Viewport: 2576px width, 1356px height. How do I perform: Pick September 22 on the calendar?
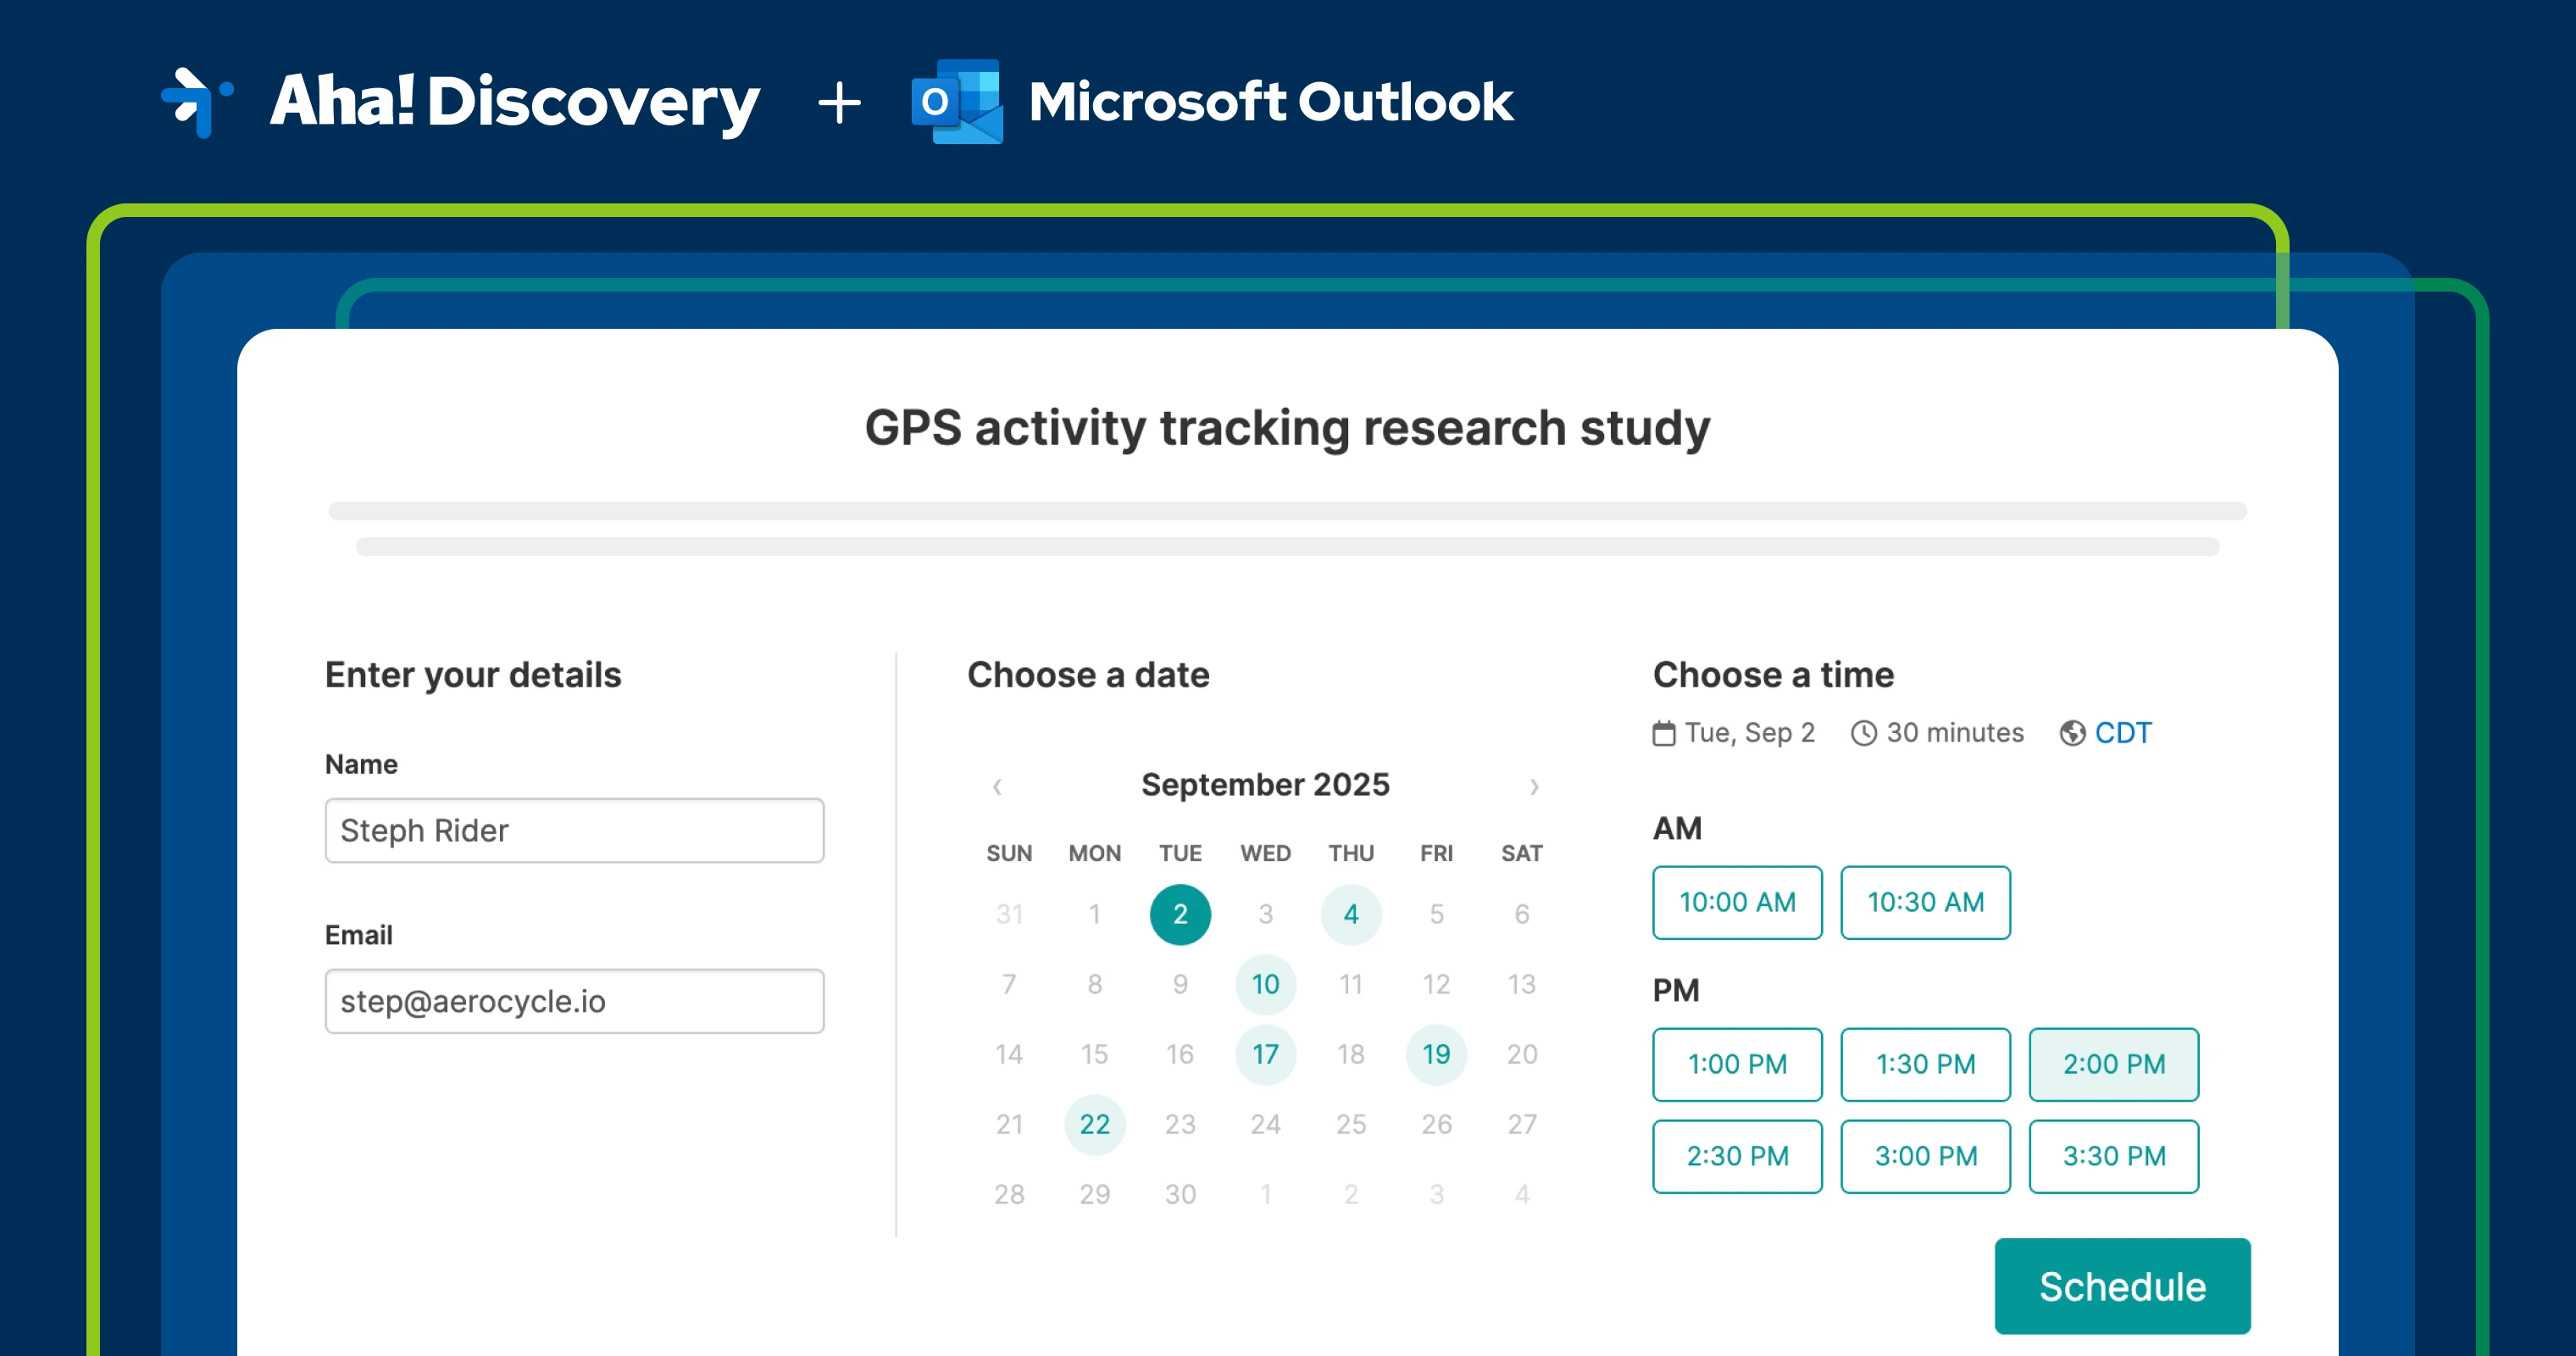tap(1094, 1124)
